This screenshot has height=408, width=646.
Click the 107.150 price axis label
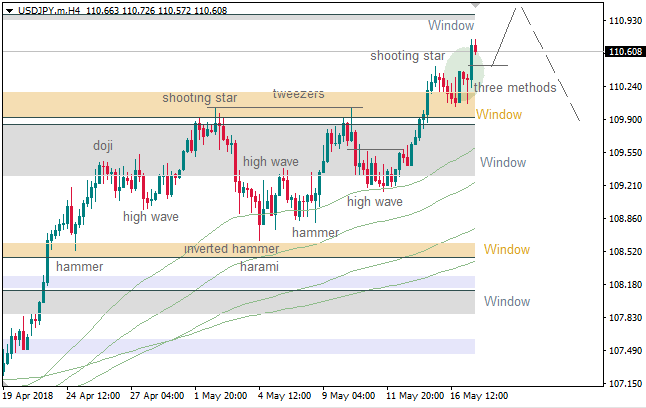point(624,384)
